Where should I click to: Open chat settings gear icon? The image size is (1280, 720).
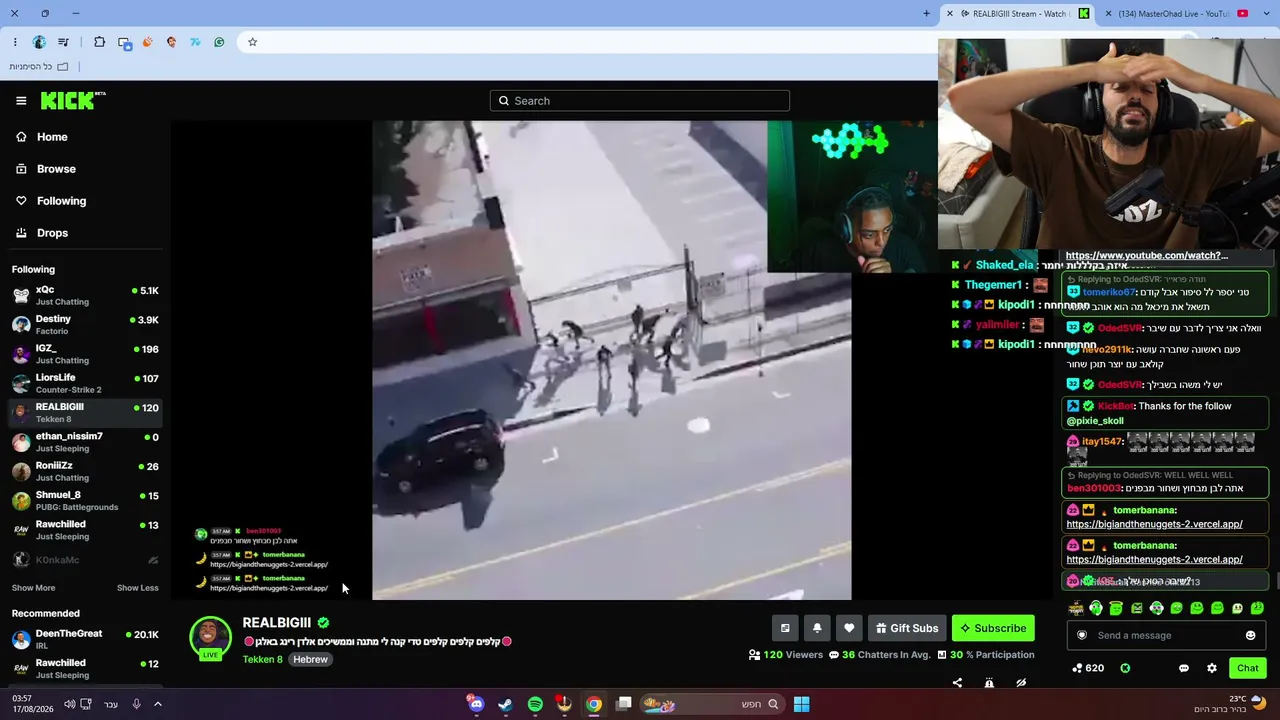1212,668
